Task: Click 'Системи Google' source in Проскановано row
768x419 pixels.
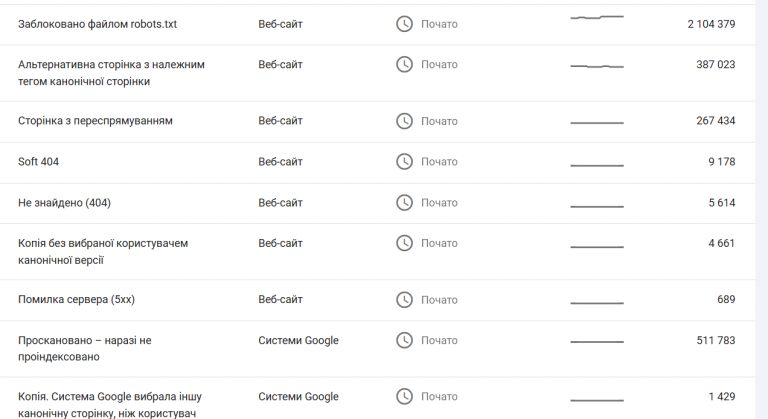Action: 298,341
